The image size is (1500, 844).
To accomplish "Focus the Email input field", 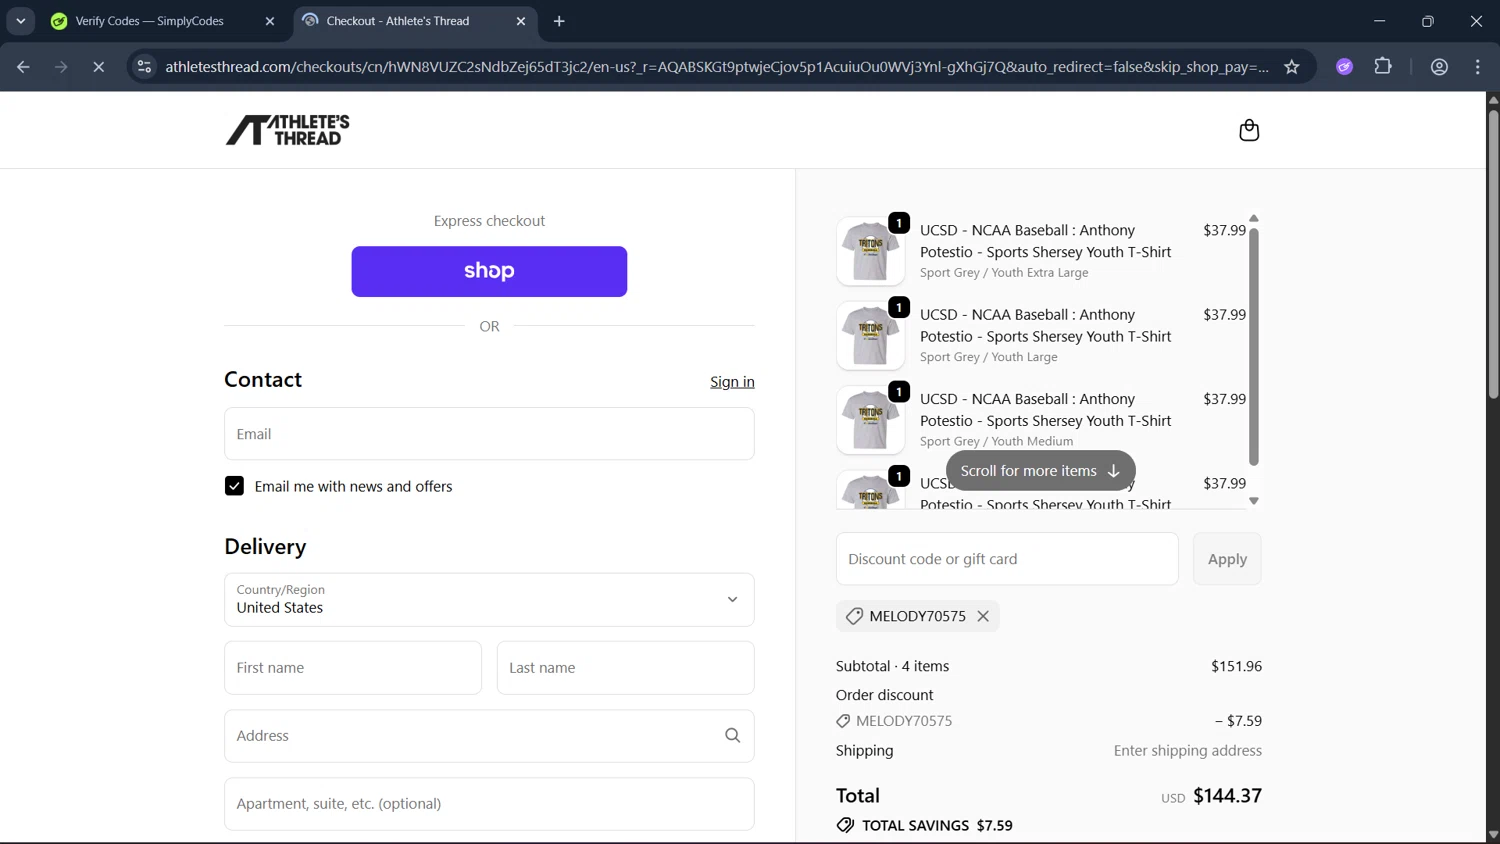I will point(489,434).
